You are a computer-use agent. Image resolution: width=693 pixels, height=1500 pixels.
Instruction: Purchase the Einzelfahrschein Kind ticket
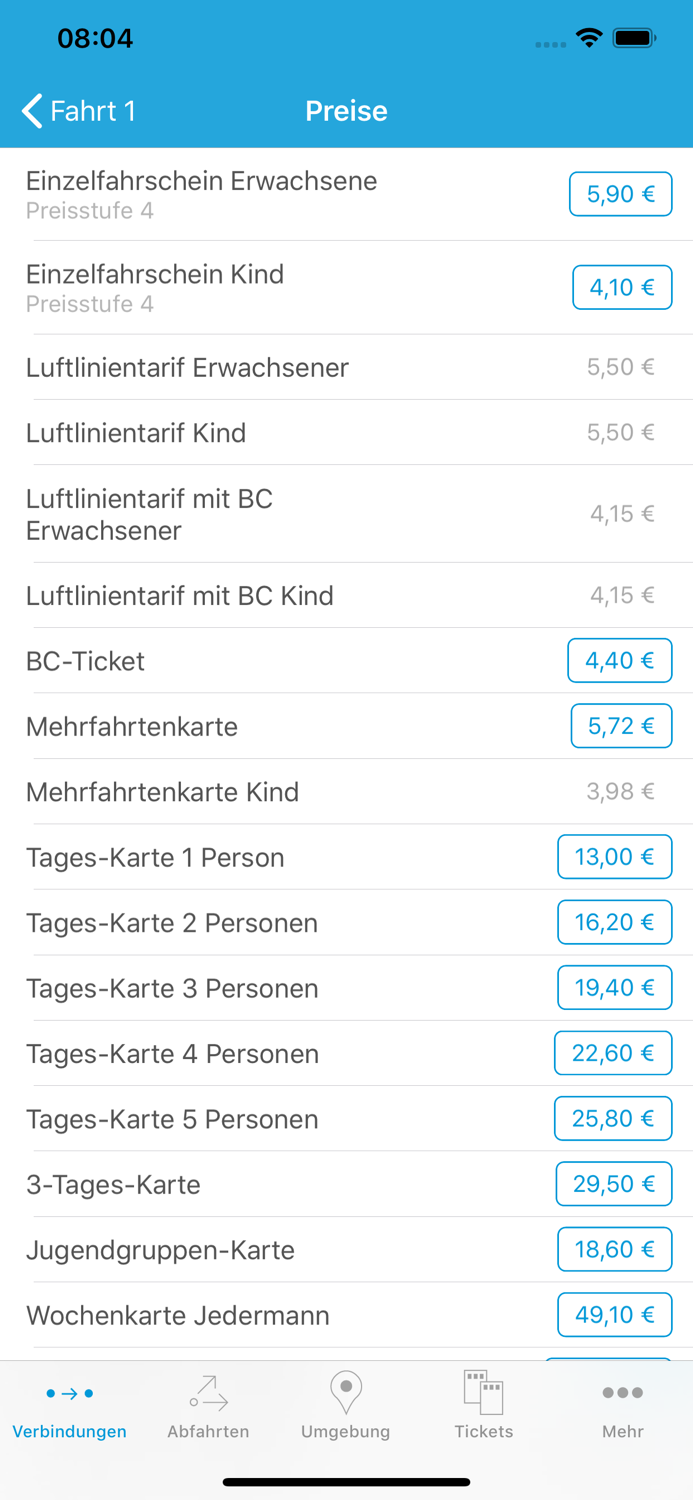[x=621, y=287]
